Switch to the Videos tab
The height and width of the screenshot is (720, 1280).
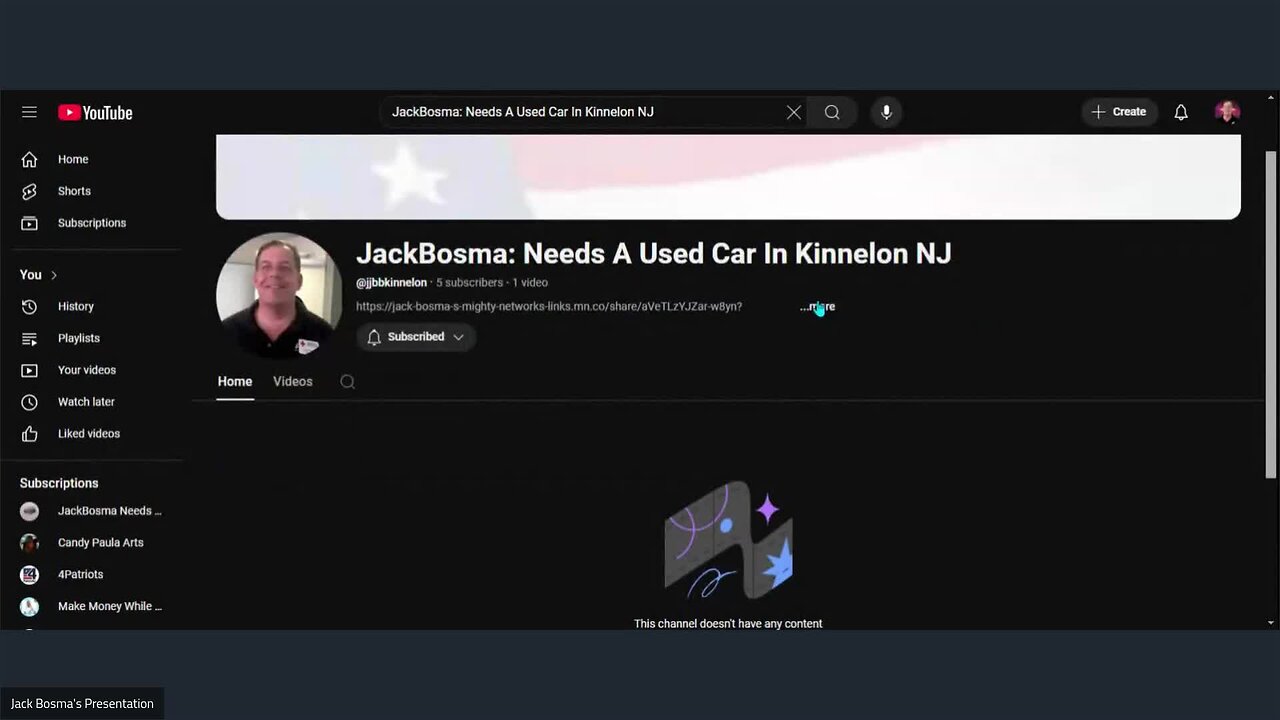pyautogui.click(x=293, y=382)
